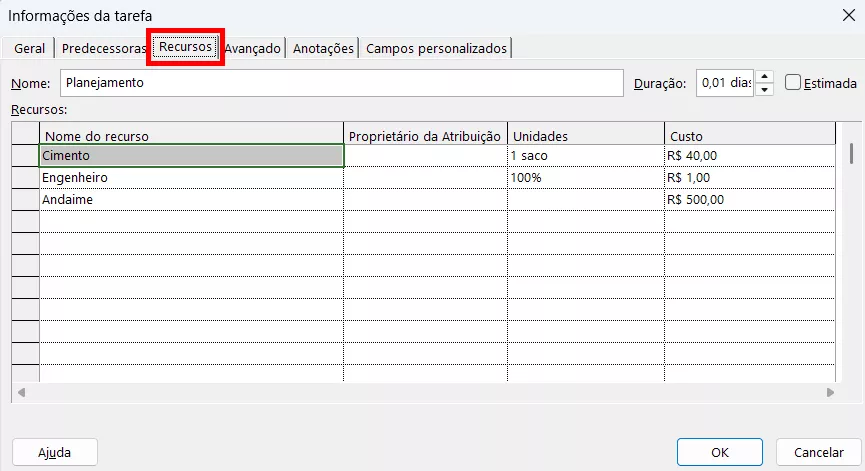Click the Andaime cost cell R$ 500,00
Viewport: 865px width, 471px height.
[x=748, y=200]
